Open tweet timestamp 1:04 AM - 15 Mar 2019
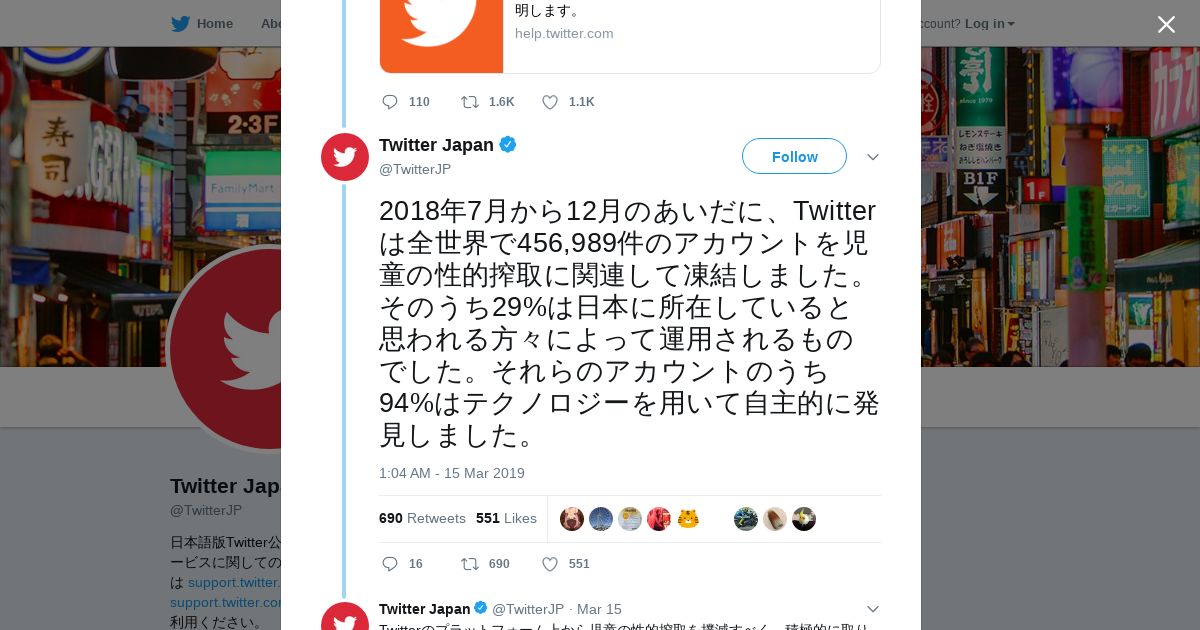 [x=451, y=473]
